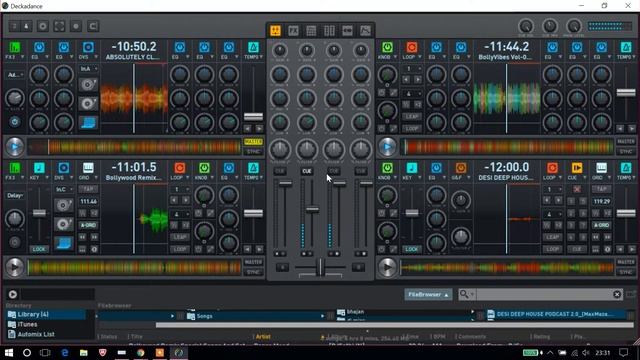640x360 pixels.
Task: Click the search magnifier icon in browser bar
Action: pos(464,294)
